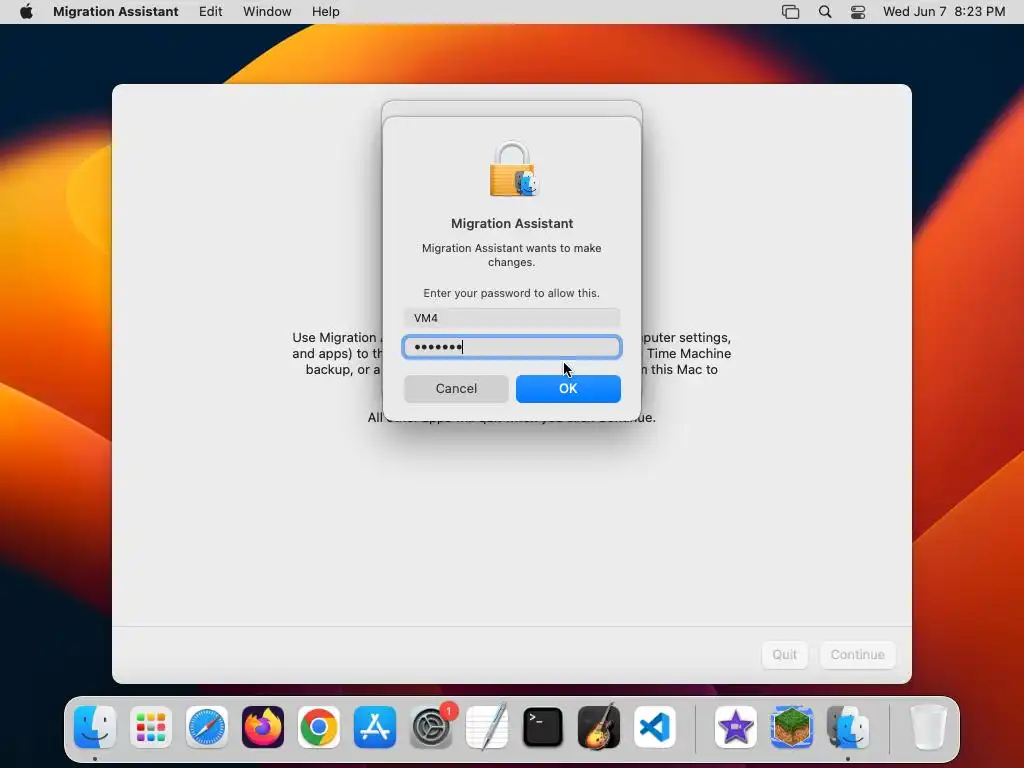The height and width of the screenshot is (768, 1024).
Task: Click Quit in the Migration Assistant window
Action: coord(784,654)
